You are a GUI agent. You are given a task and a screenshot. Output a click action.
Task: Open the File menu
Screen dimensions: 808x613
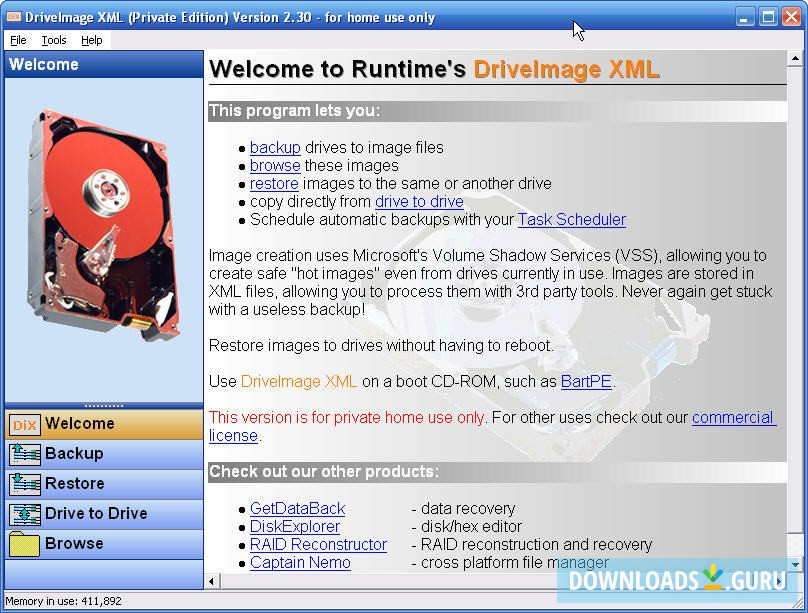click(x=17, y=40)
